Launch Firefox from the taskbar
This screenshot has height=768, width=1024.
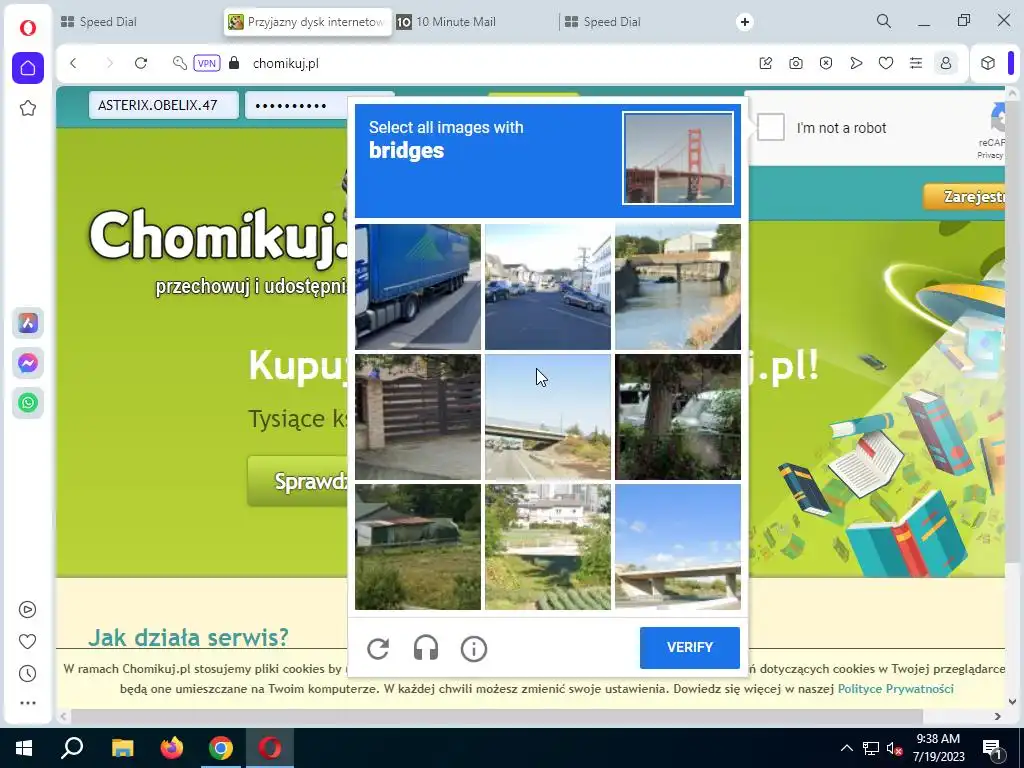tap(172, 748)
